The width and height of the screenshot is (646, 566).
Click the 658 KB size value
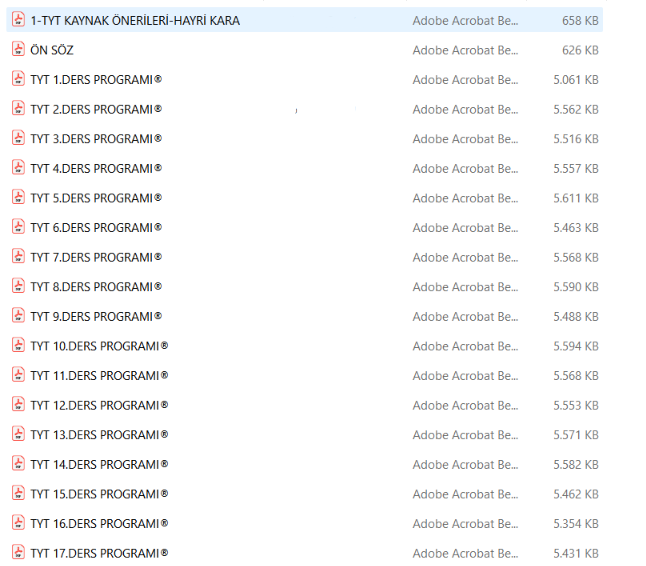[580, 21]
